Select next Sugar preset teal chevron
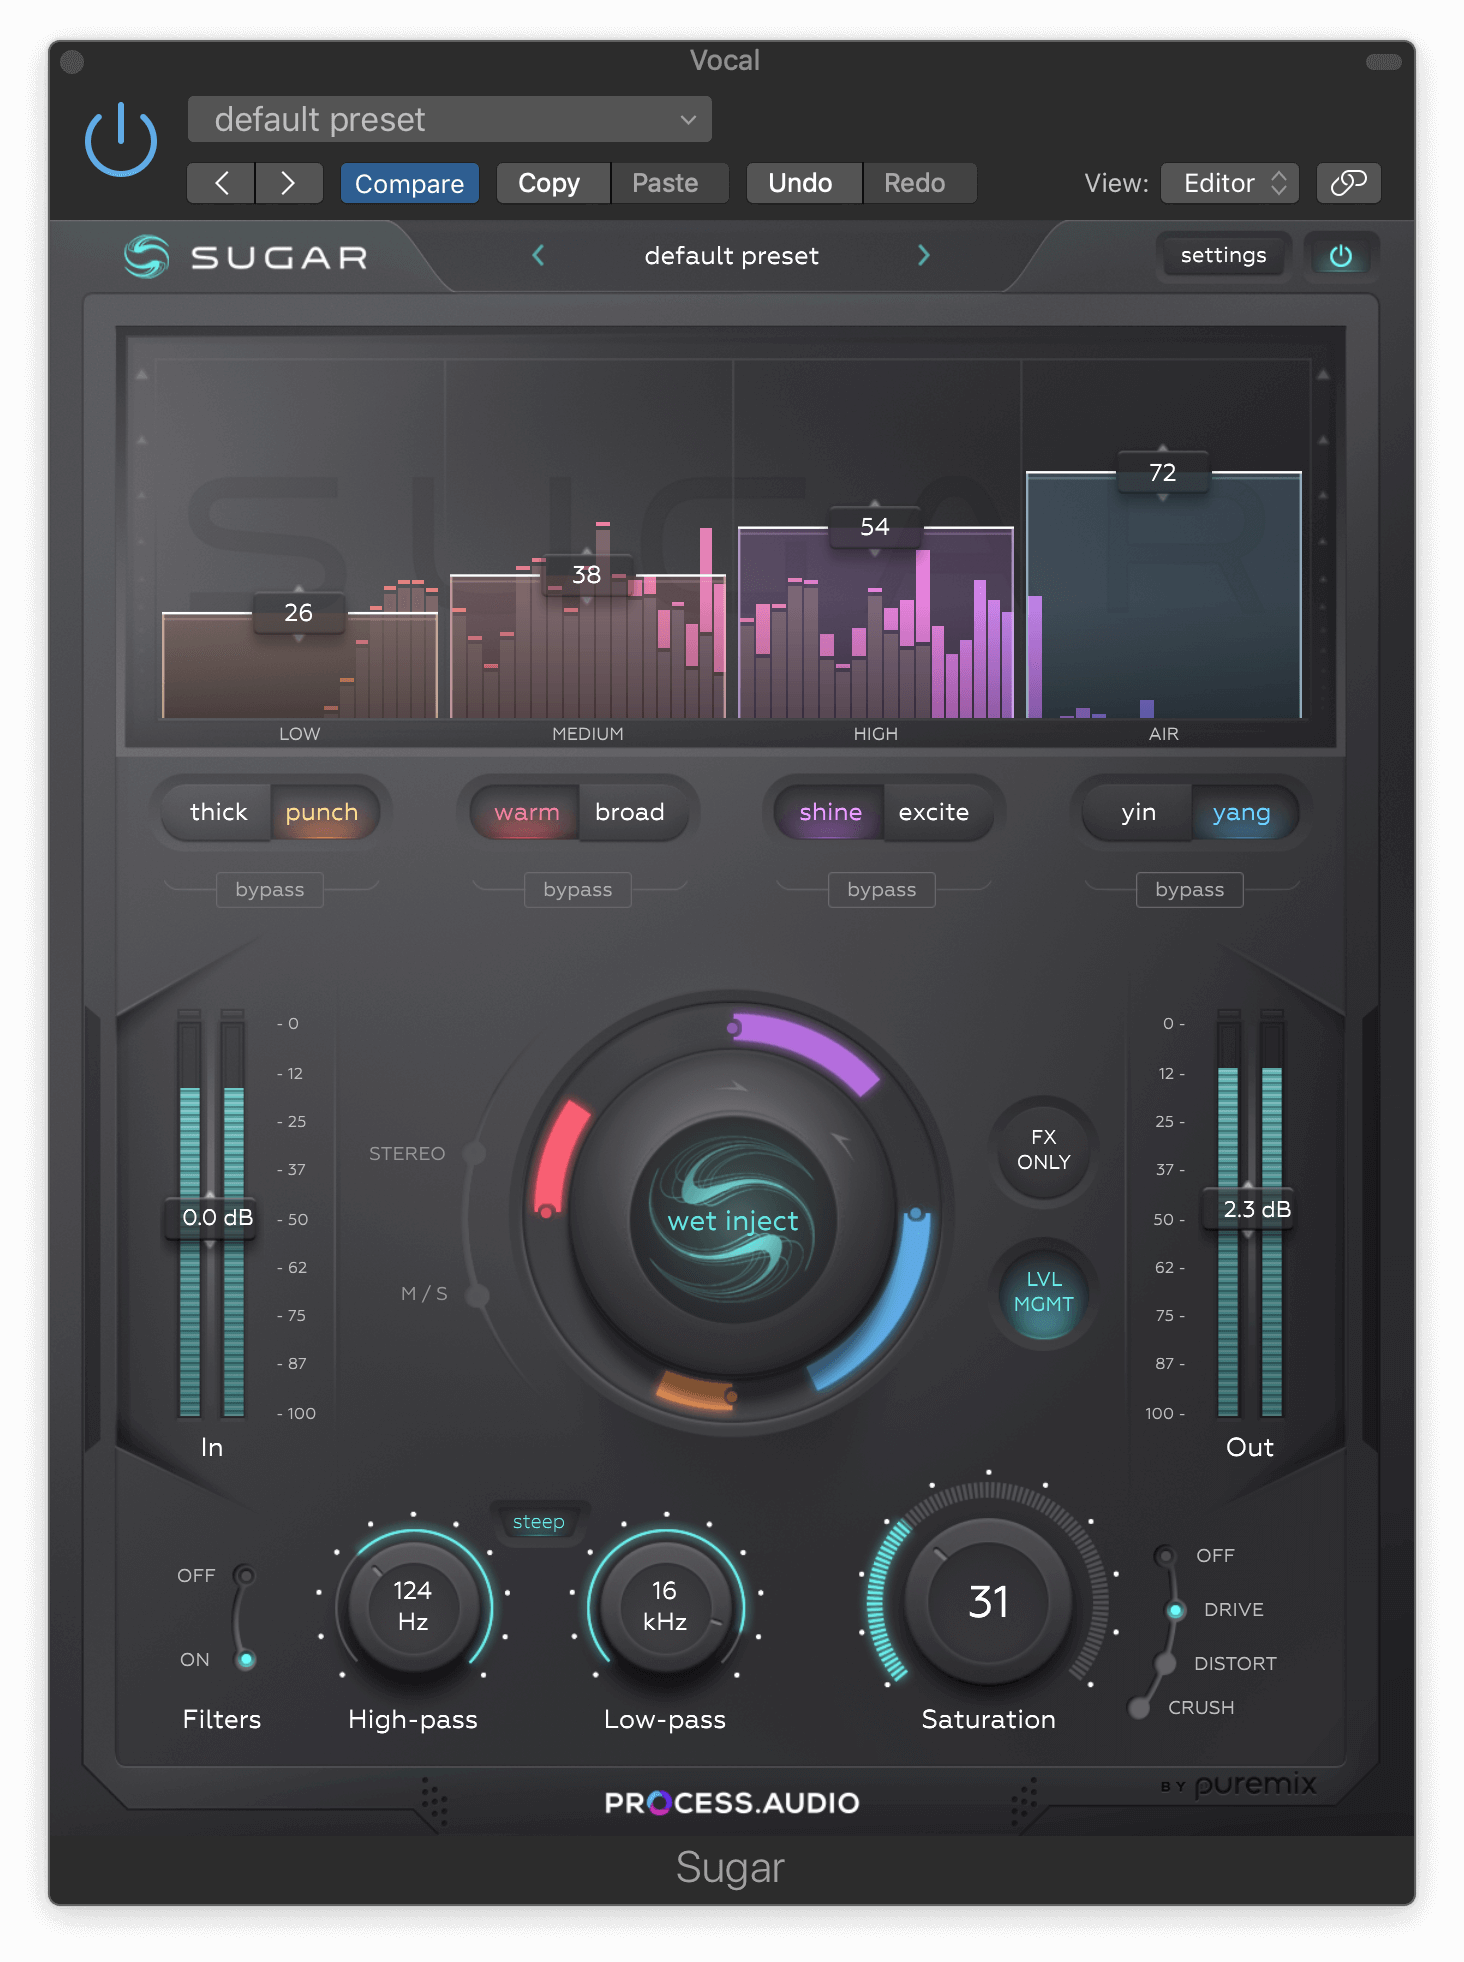 tap(924, 256)
